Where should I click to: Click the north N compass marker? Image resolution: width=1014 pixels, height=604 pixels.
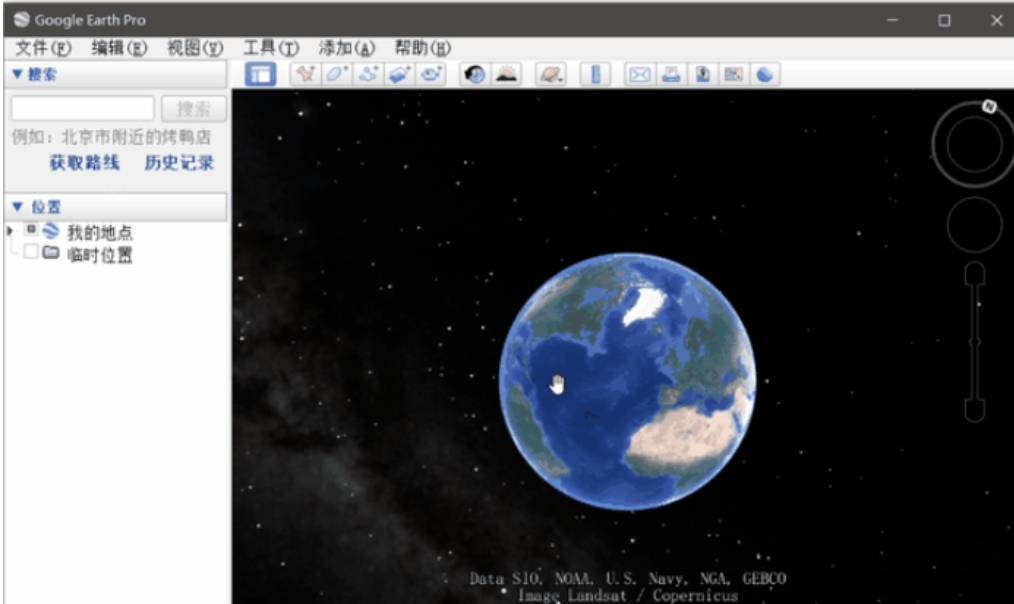[x=989, y=107]
